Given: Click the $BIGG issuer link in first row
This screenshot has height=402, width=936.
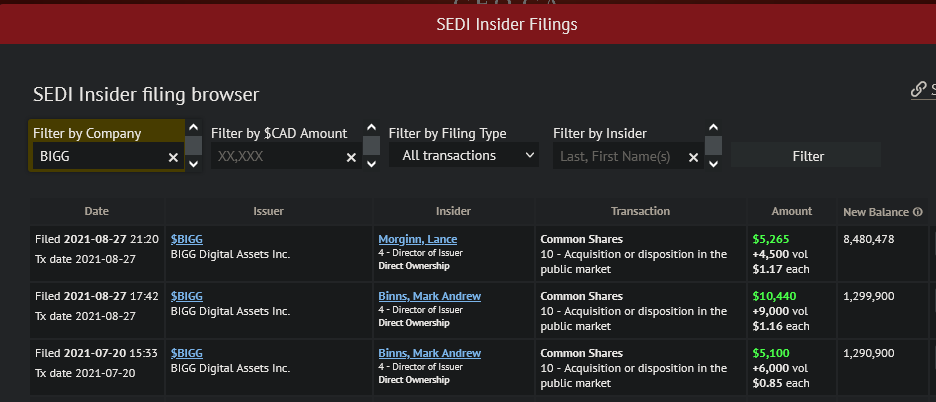Looking at the screenshot, I should pos(187,240).
